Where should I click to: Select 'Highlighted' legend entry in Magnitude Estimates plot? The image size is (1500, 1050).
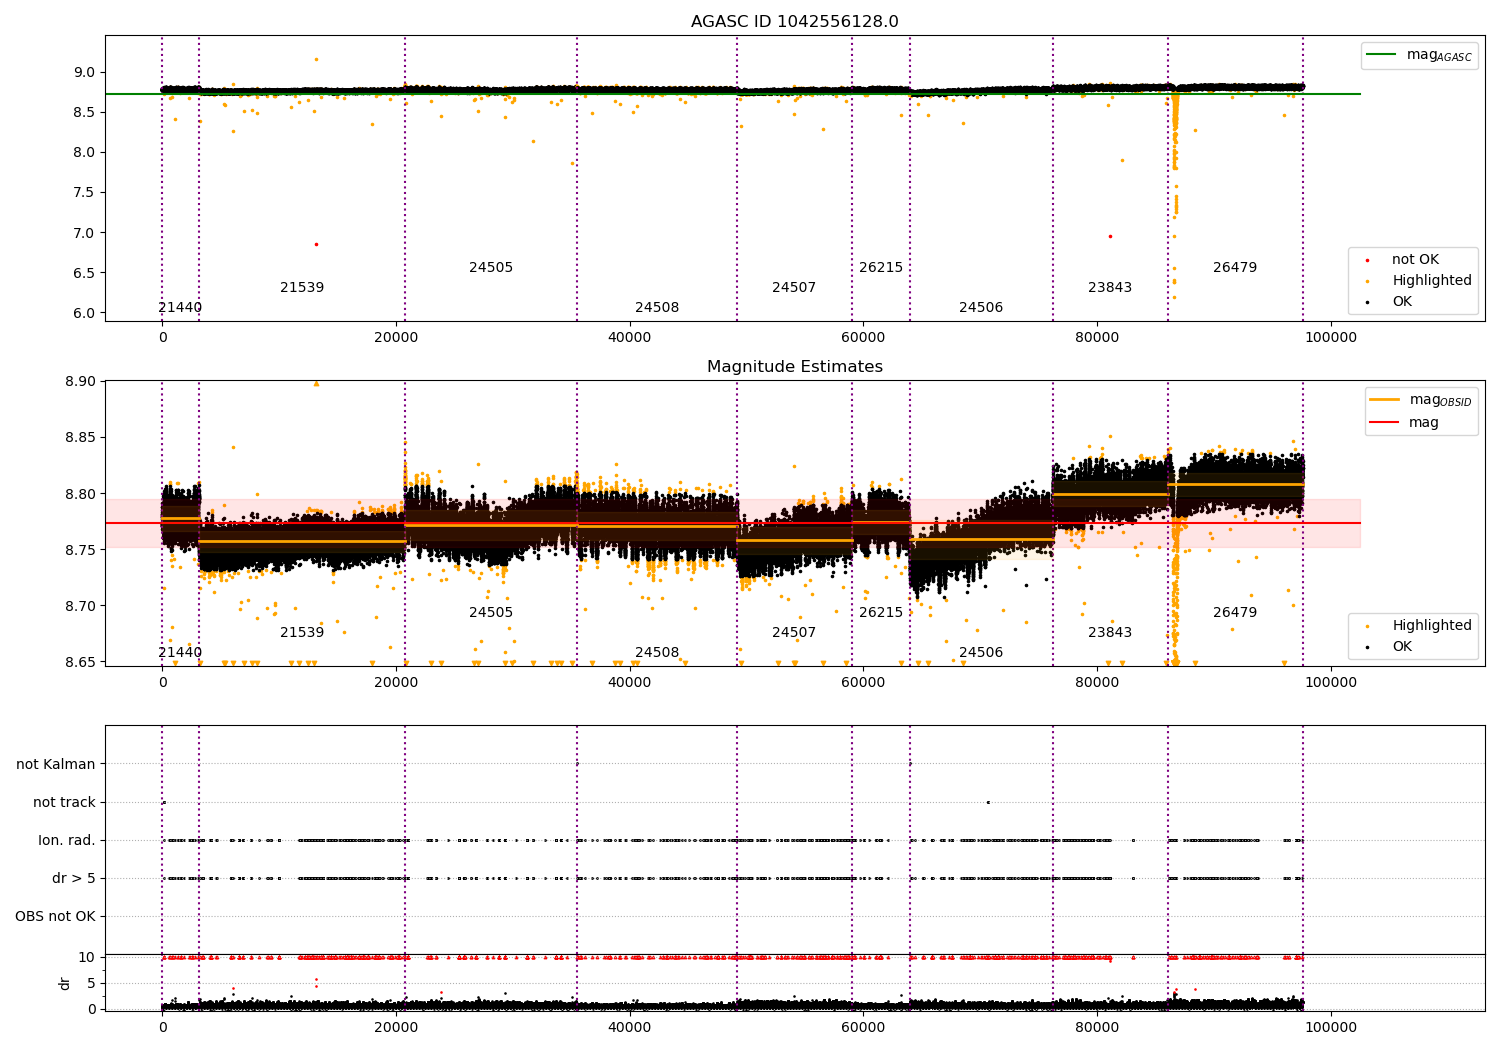(x=1431, y=626)
